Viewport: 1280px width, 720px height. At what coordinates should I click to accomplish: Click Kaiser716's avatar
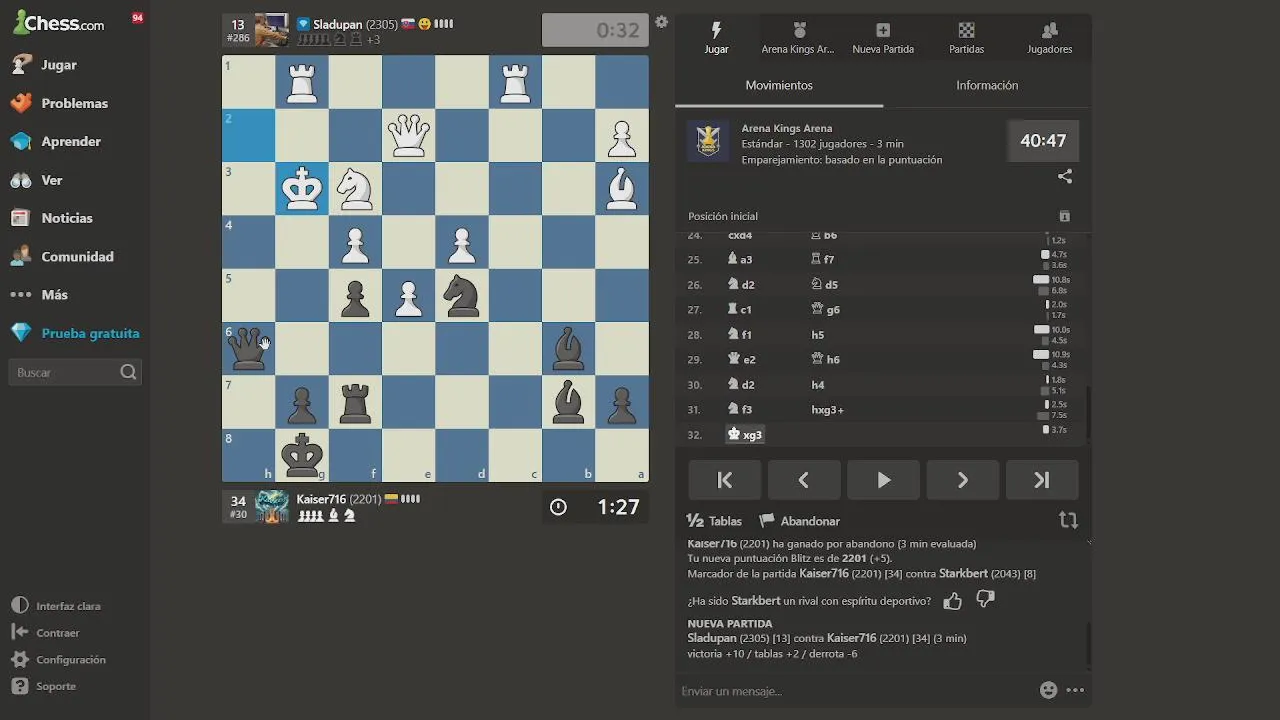point(272,506)
